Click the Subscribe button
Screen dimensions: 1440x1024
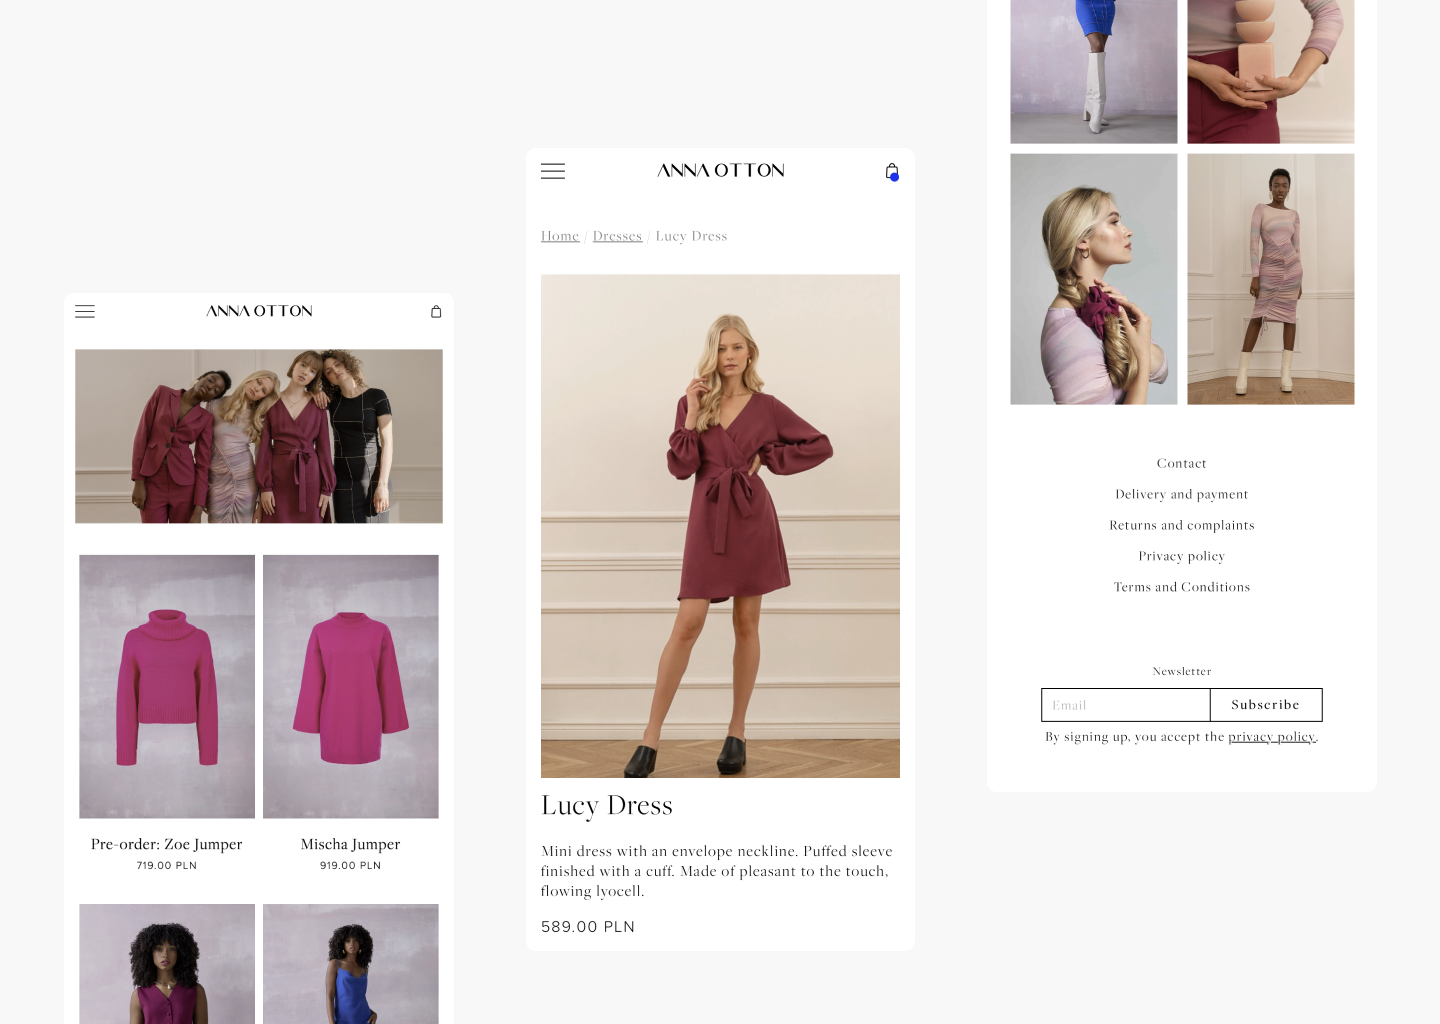(x=1266, y=705)
